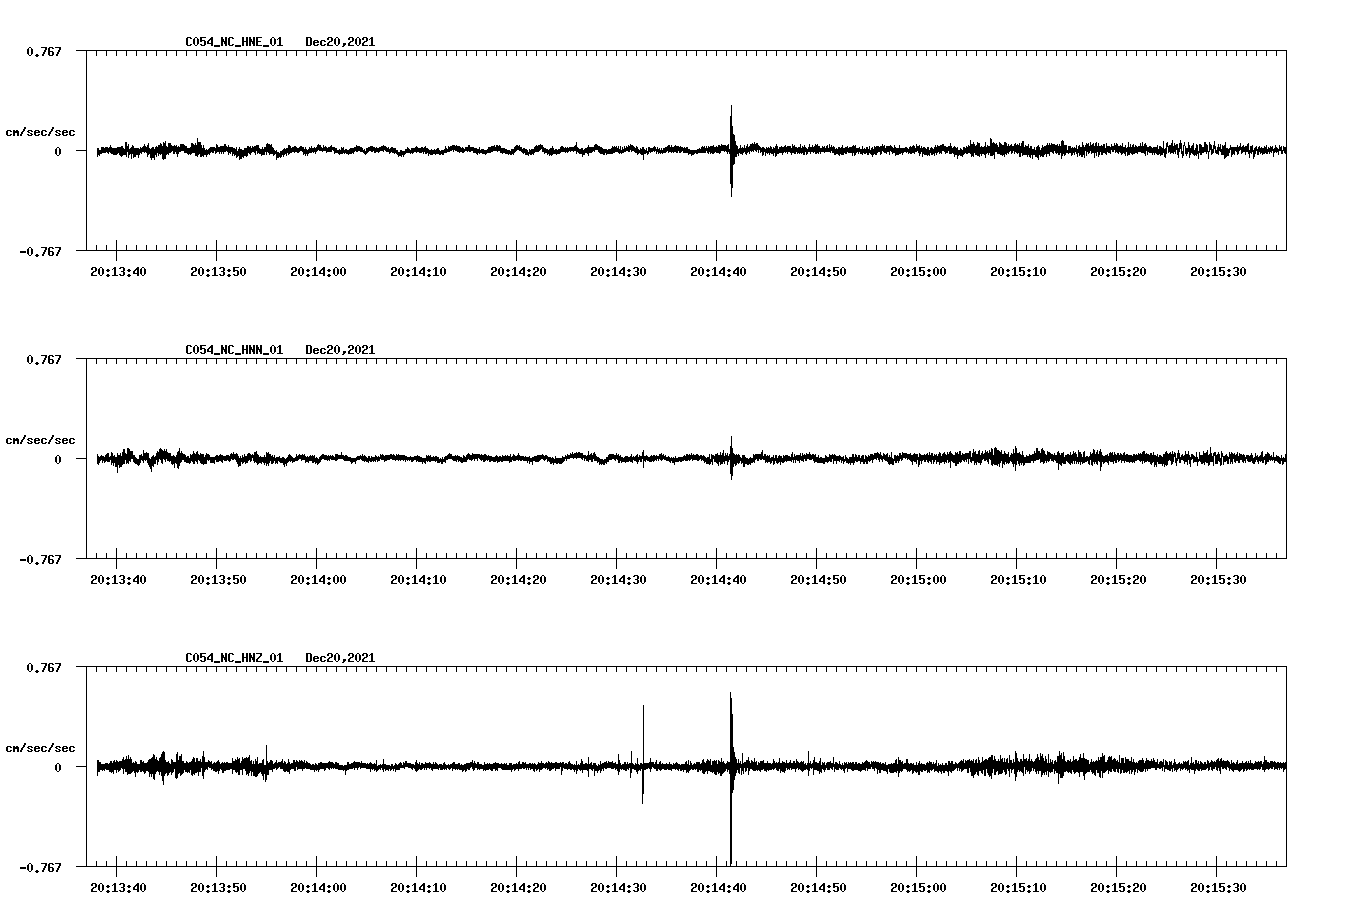Click 20:14:40 time label under HNN plot
Image resolution: width=1358 pixels, height=924 pixels.
tap(718, 579)
